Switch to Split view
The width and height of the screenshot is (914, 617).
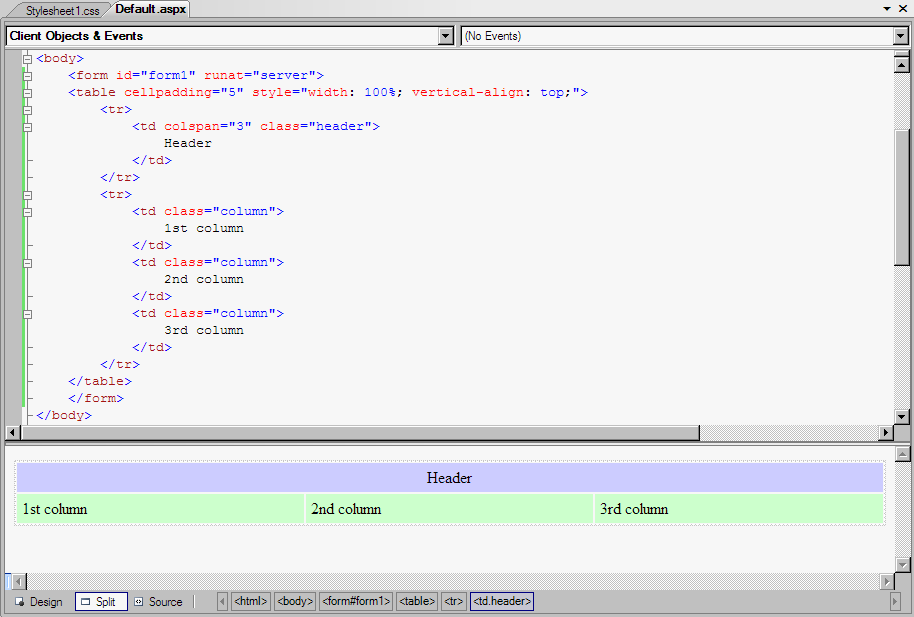point(101,602)
